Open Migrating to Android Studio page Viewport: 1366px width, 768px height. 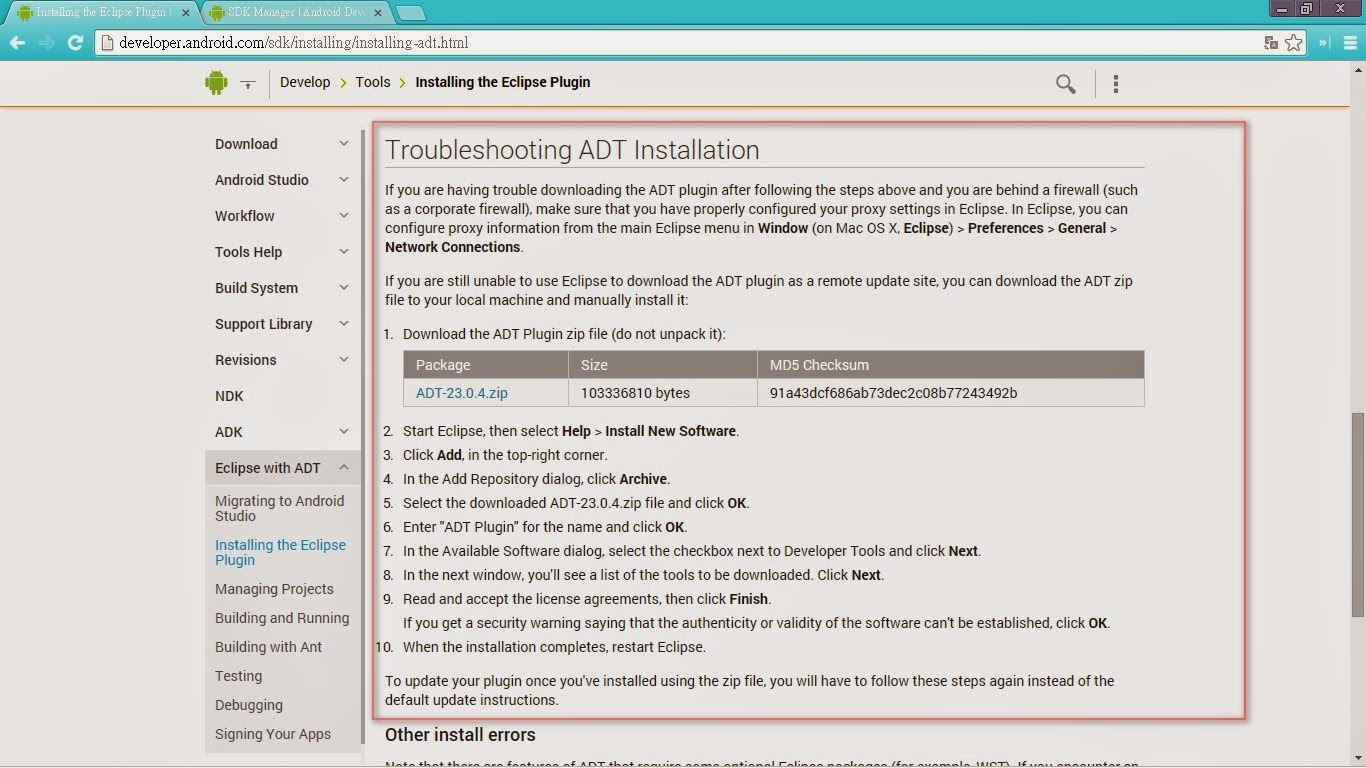click(280, 508)
